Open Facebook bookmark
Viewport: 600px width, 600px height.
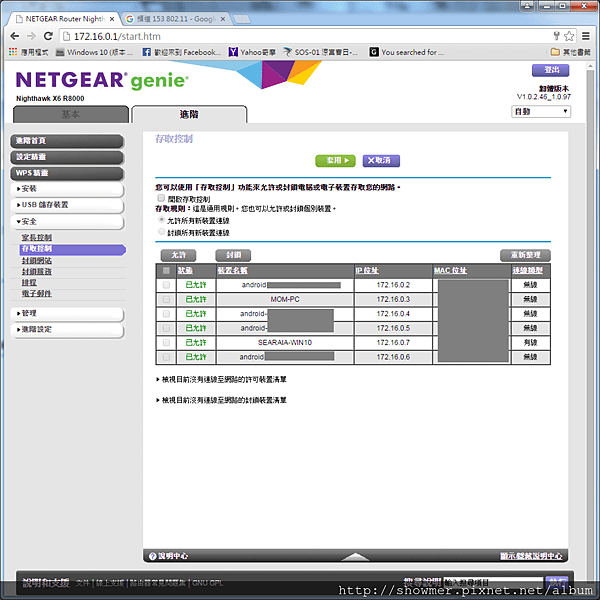click(x=181, y=52)
